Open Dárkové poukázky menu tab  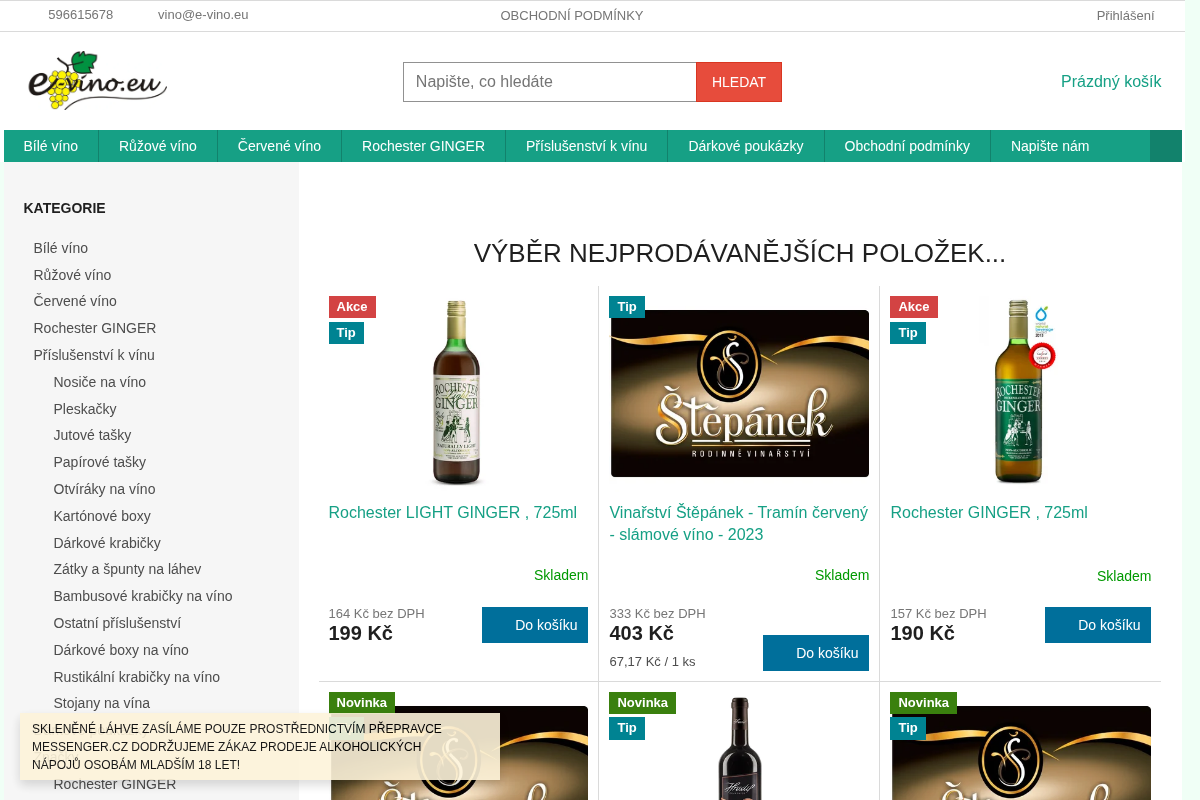tap(746, 146)
